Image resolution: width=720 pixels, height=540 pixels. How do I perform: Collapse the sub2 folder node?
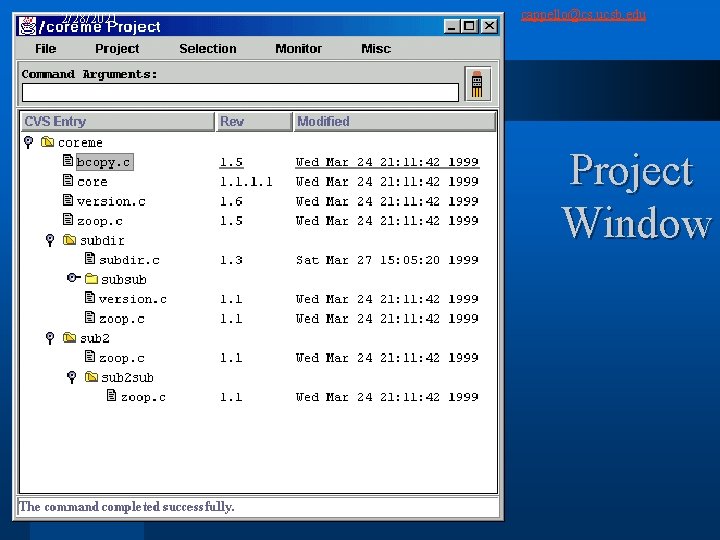click(50, 338)
